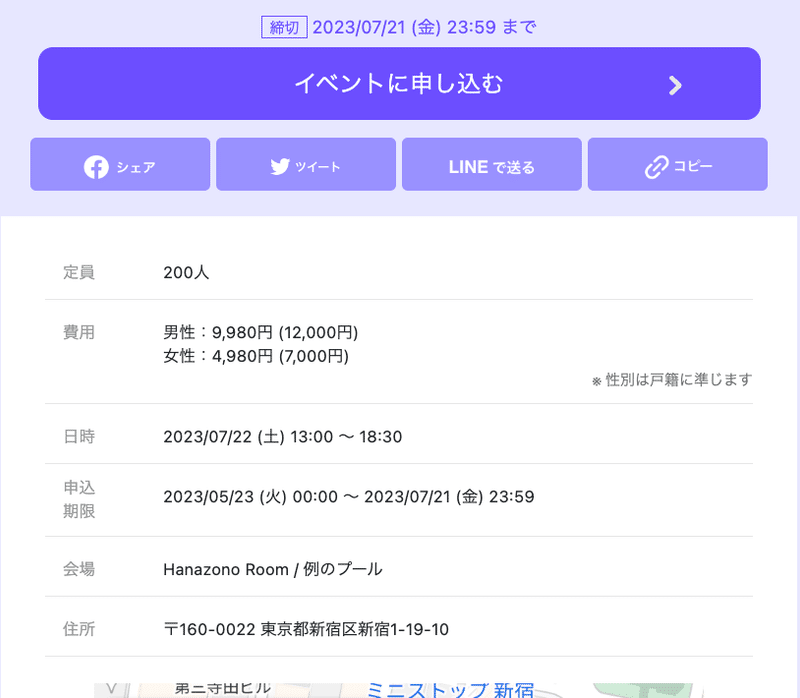Screen dimensions: 800x698
Task: Click the ミニストップ 新宿 map label
Action: [x=451, y=690]
